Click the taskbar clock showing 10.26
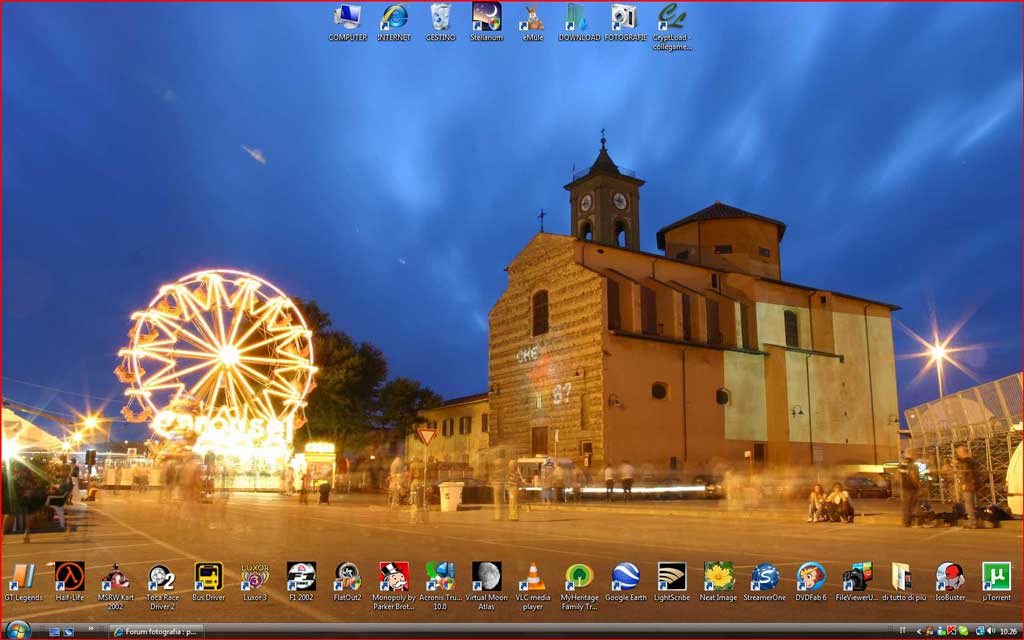This screenshot has height=640, width=1024. click(x=1008, y=632)
